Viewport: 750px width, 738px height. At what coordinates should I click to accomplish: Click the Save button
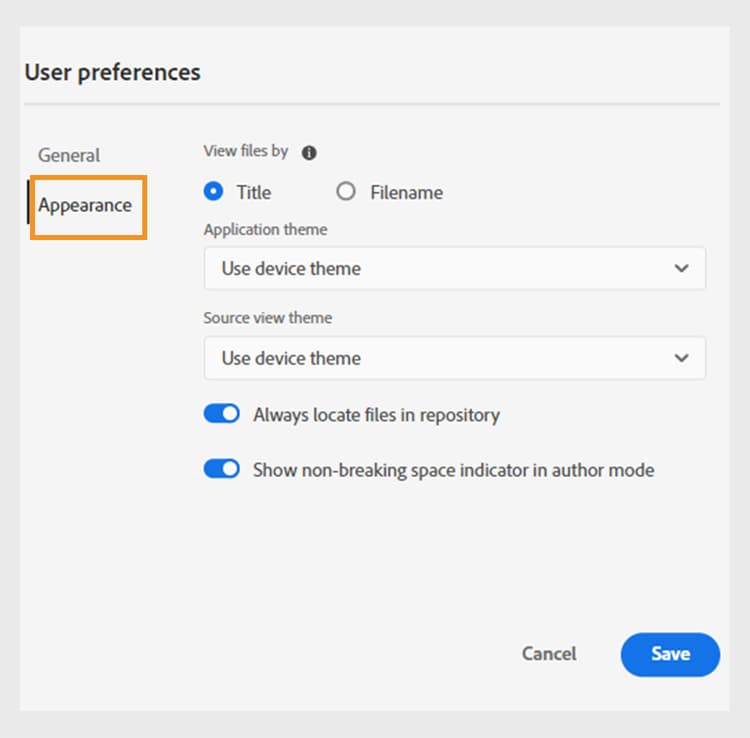(670, 654)
